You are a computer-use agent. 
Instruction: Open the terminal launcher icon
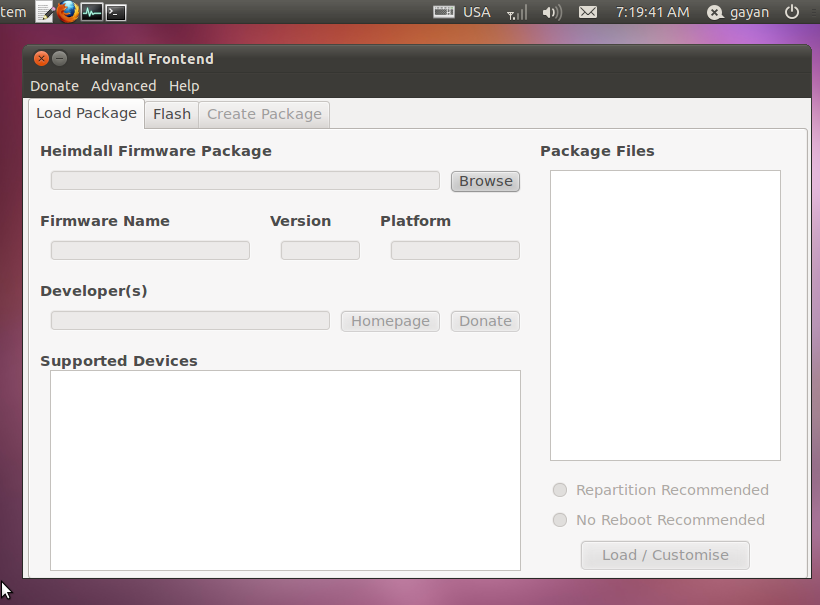point(116,12)
